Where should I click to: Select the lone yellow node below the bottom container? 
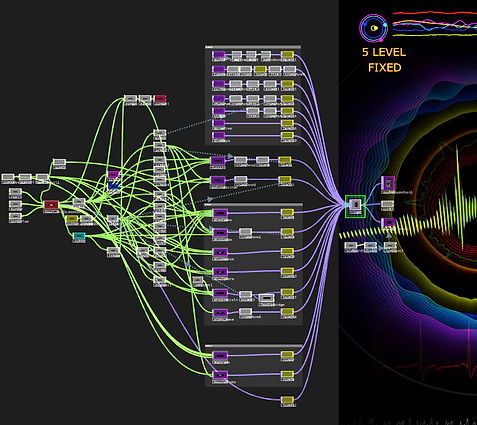(x=287, y=400)
